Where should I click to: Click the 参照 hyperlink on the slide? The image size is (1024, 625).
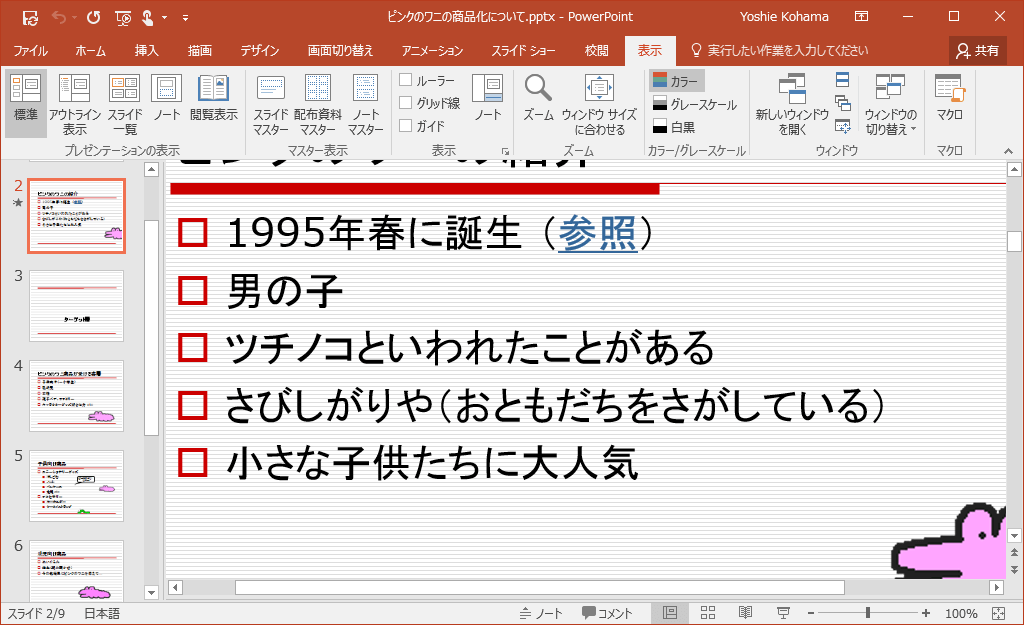pyautogui.click(x=598, y=233)
